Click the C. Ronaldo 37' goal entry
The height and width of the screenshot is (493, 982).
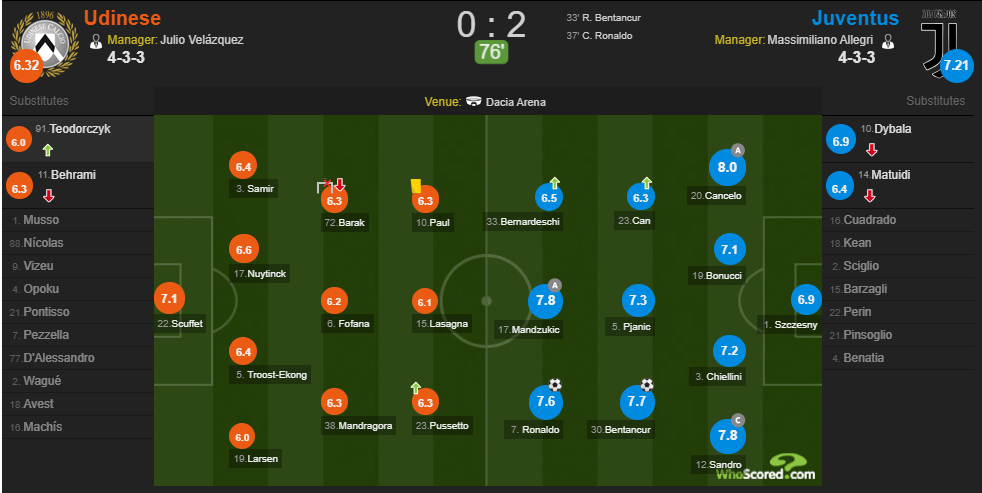599,36
